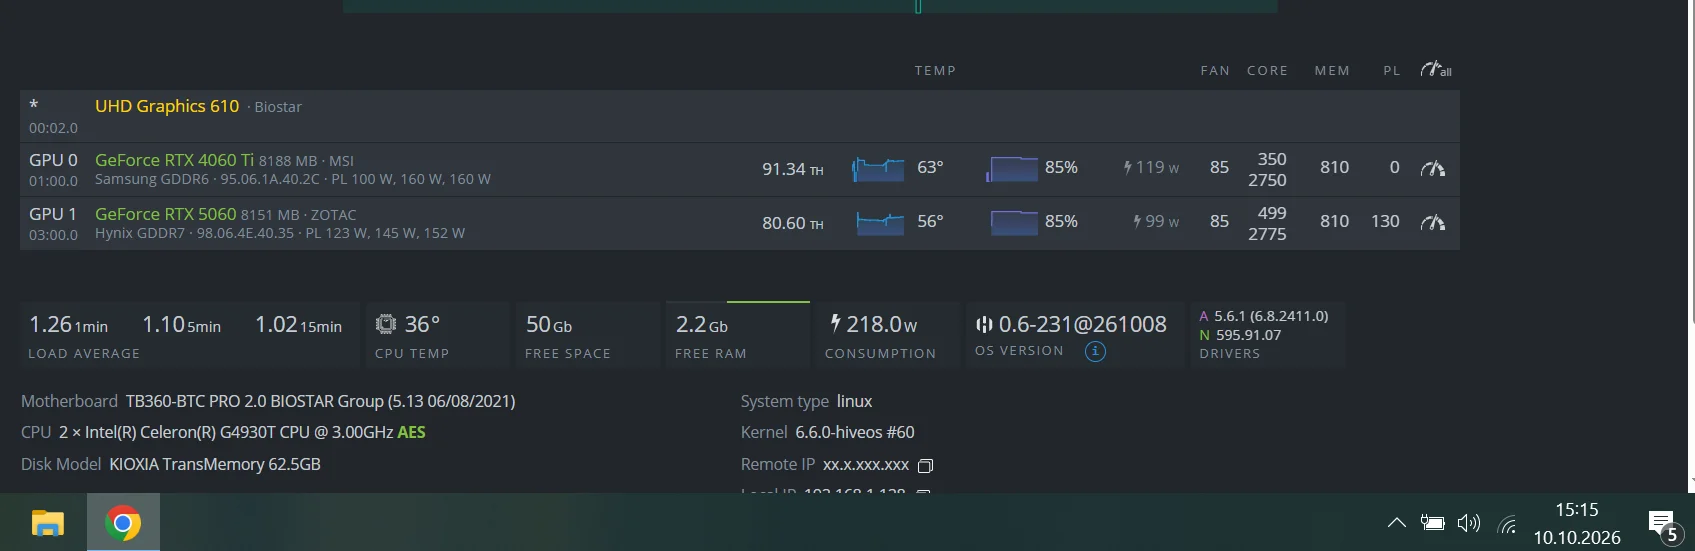
Task: Click the OS version info icon
Action: [x=1095, y=351]
